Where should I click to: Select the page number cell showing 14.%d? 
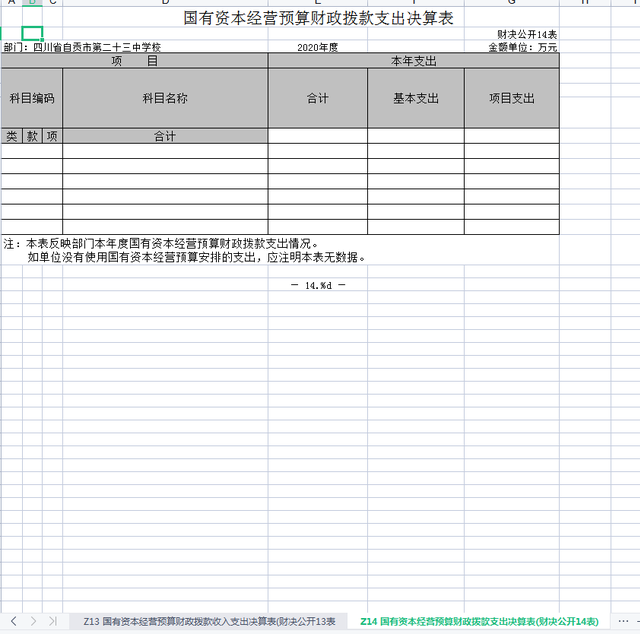(x=318, y=285)
